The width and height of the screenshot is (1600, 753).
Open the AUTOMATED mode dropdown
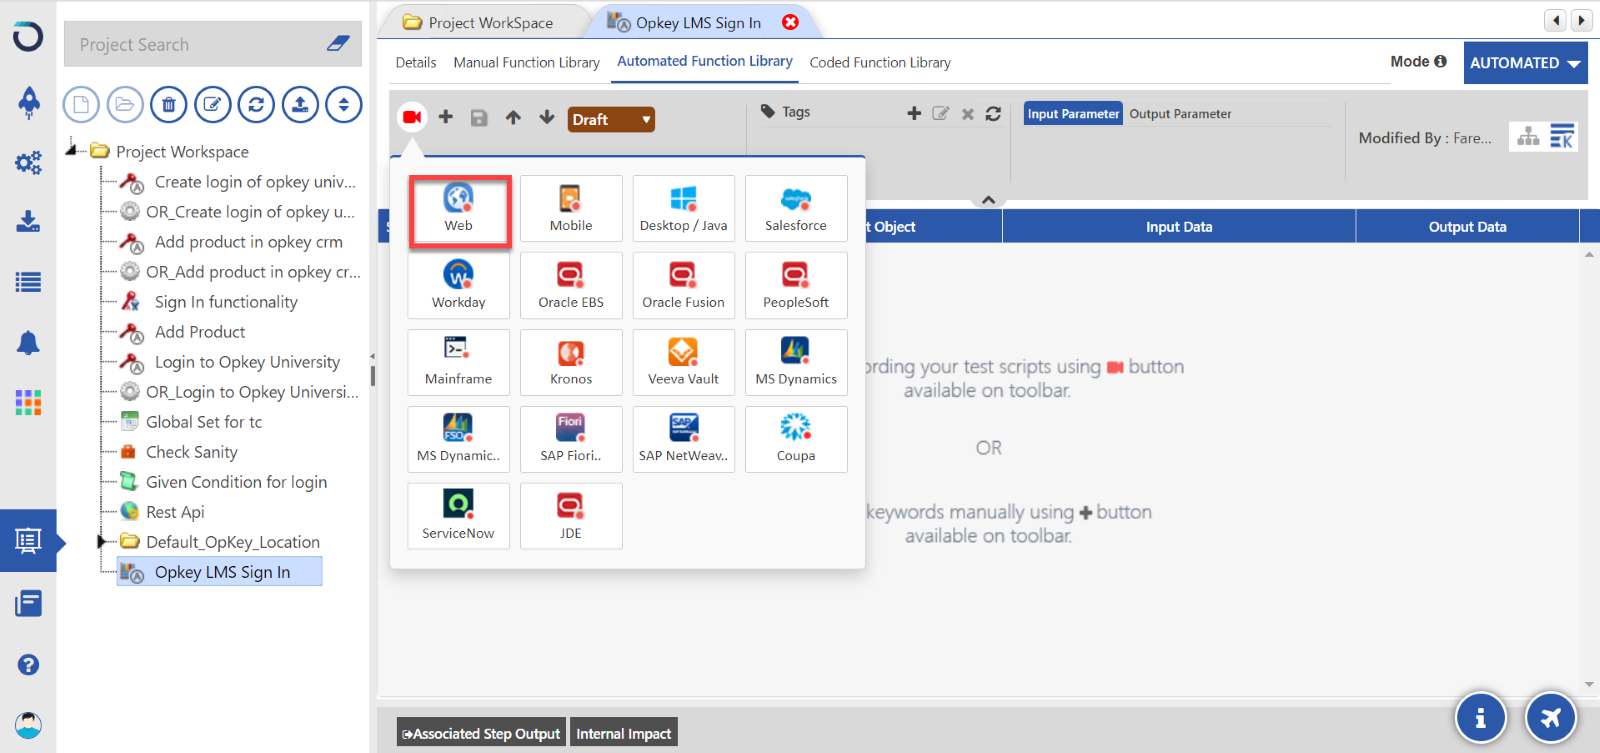pos(1525,62)
